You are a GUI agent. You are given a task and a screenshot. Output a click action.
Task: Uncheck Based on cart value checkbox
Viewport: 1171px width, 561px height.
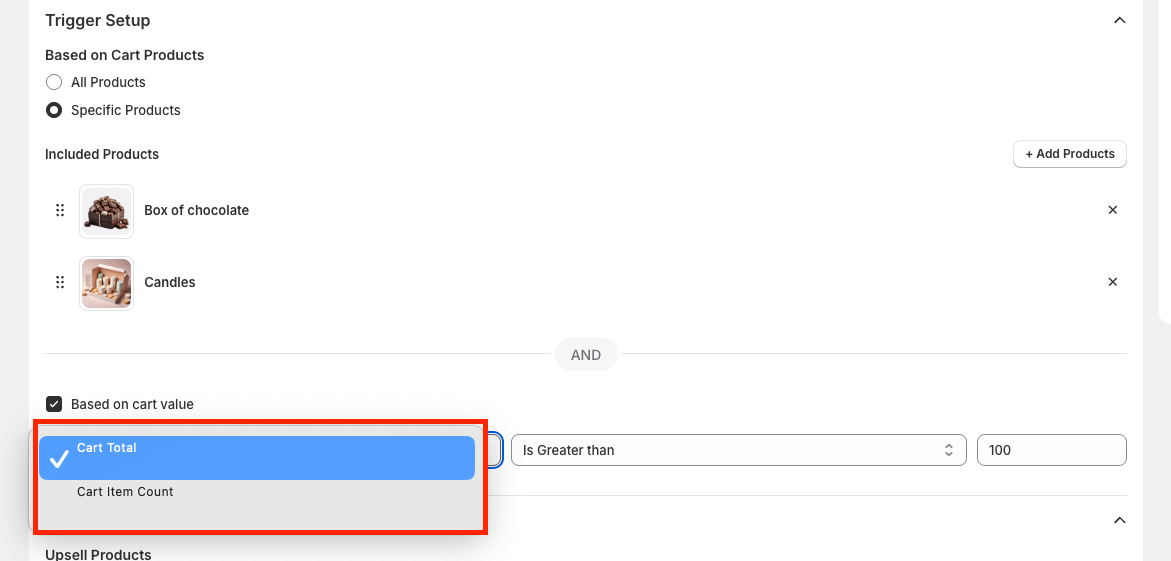tap(54, 404)
